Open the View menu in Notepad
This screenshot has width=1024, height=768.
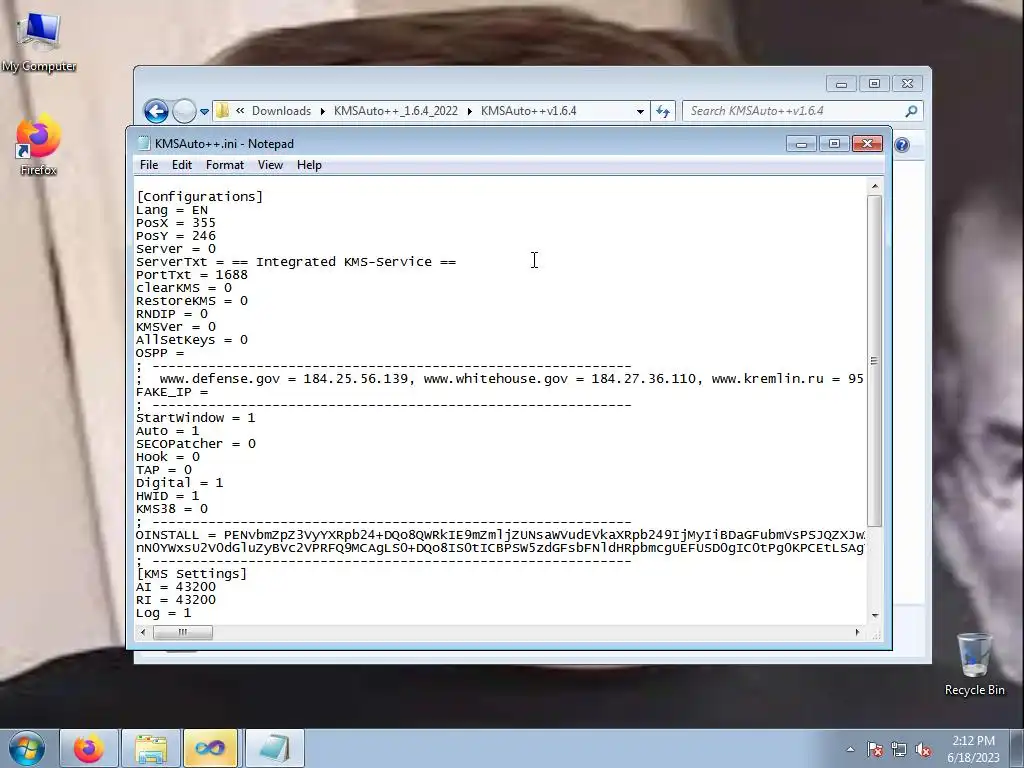(270, 165)
